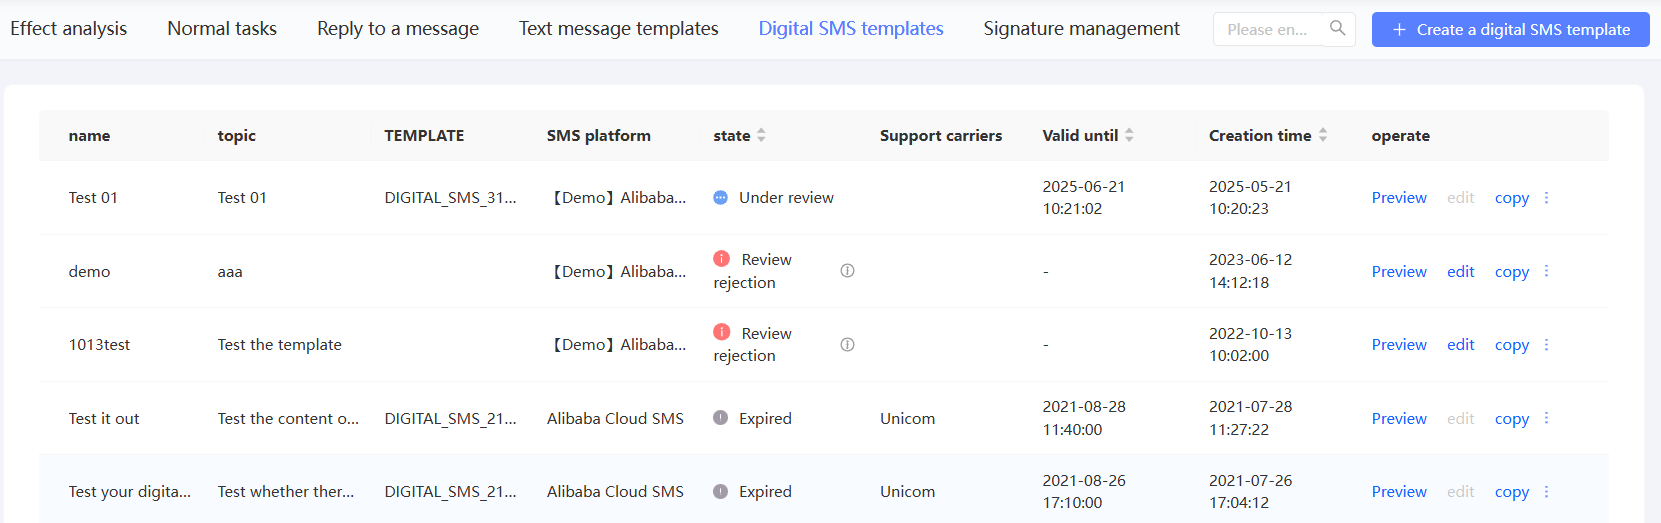Click the 'Test the template' topic cell
Screen dimensions: 1661x523
coord(280,345)
